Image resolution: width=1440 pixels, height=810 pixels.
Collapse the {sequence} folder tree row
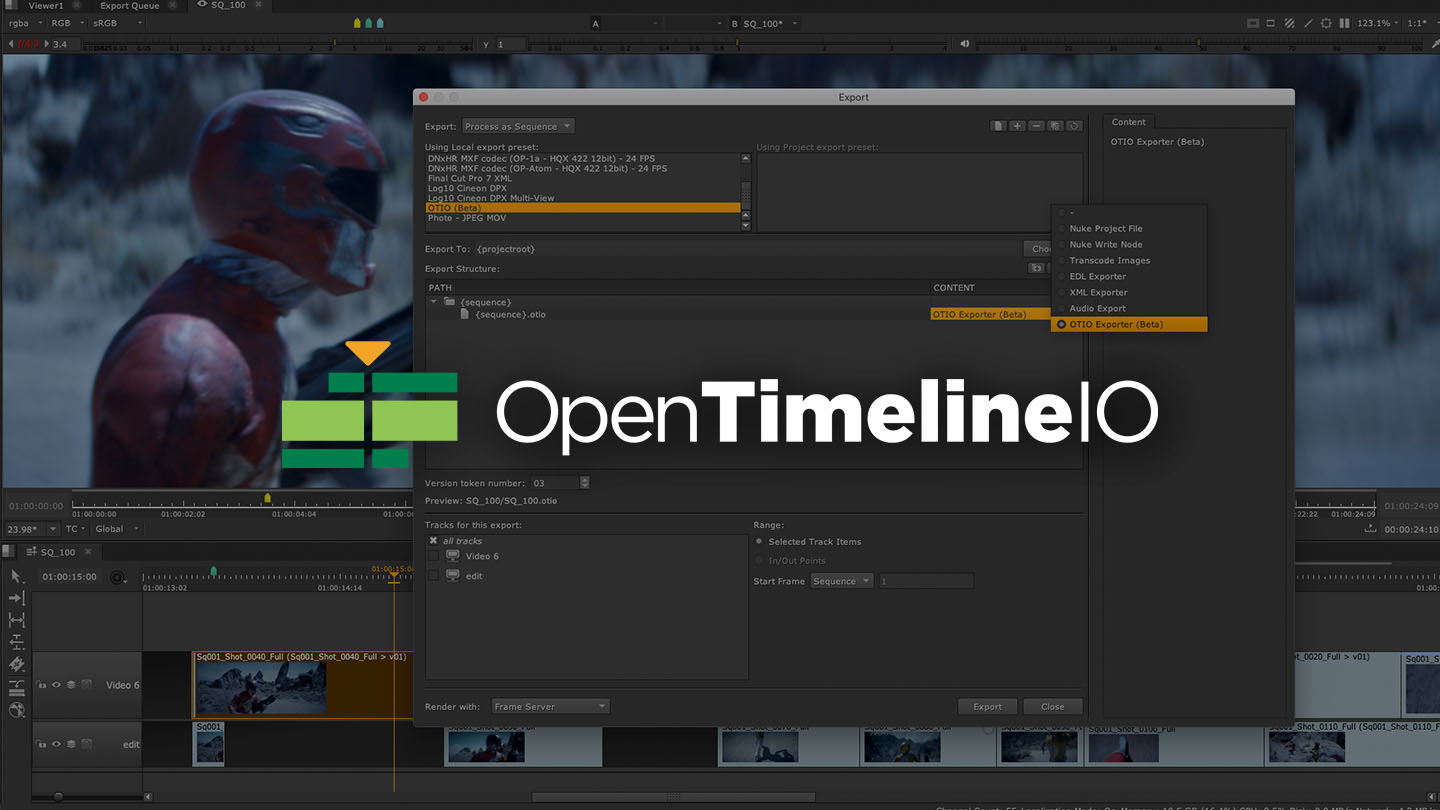(x=434, y=301)
